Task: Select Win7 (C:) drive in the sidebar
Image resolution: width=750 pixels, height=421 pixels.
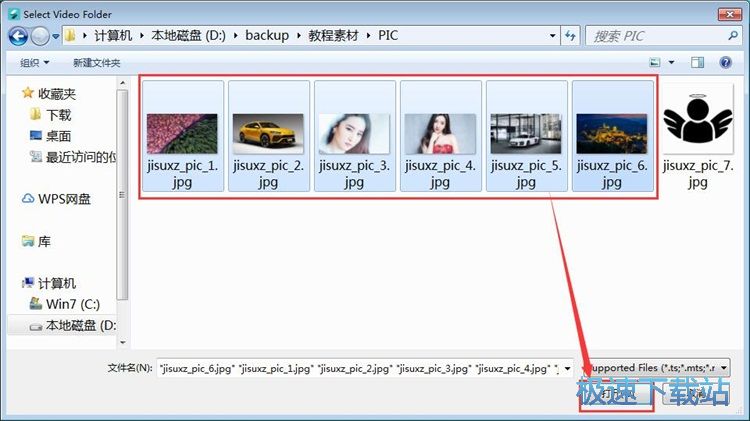Action: click(x=73, y=304)
